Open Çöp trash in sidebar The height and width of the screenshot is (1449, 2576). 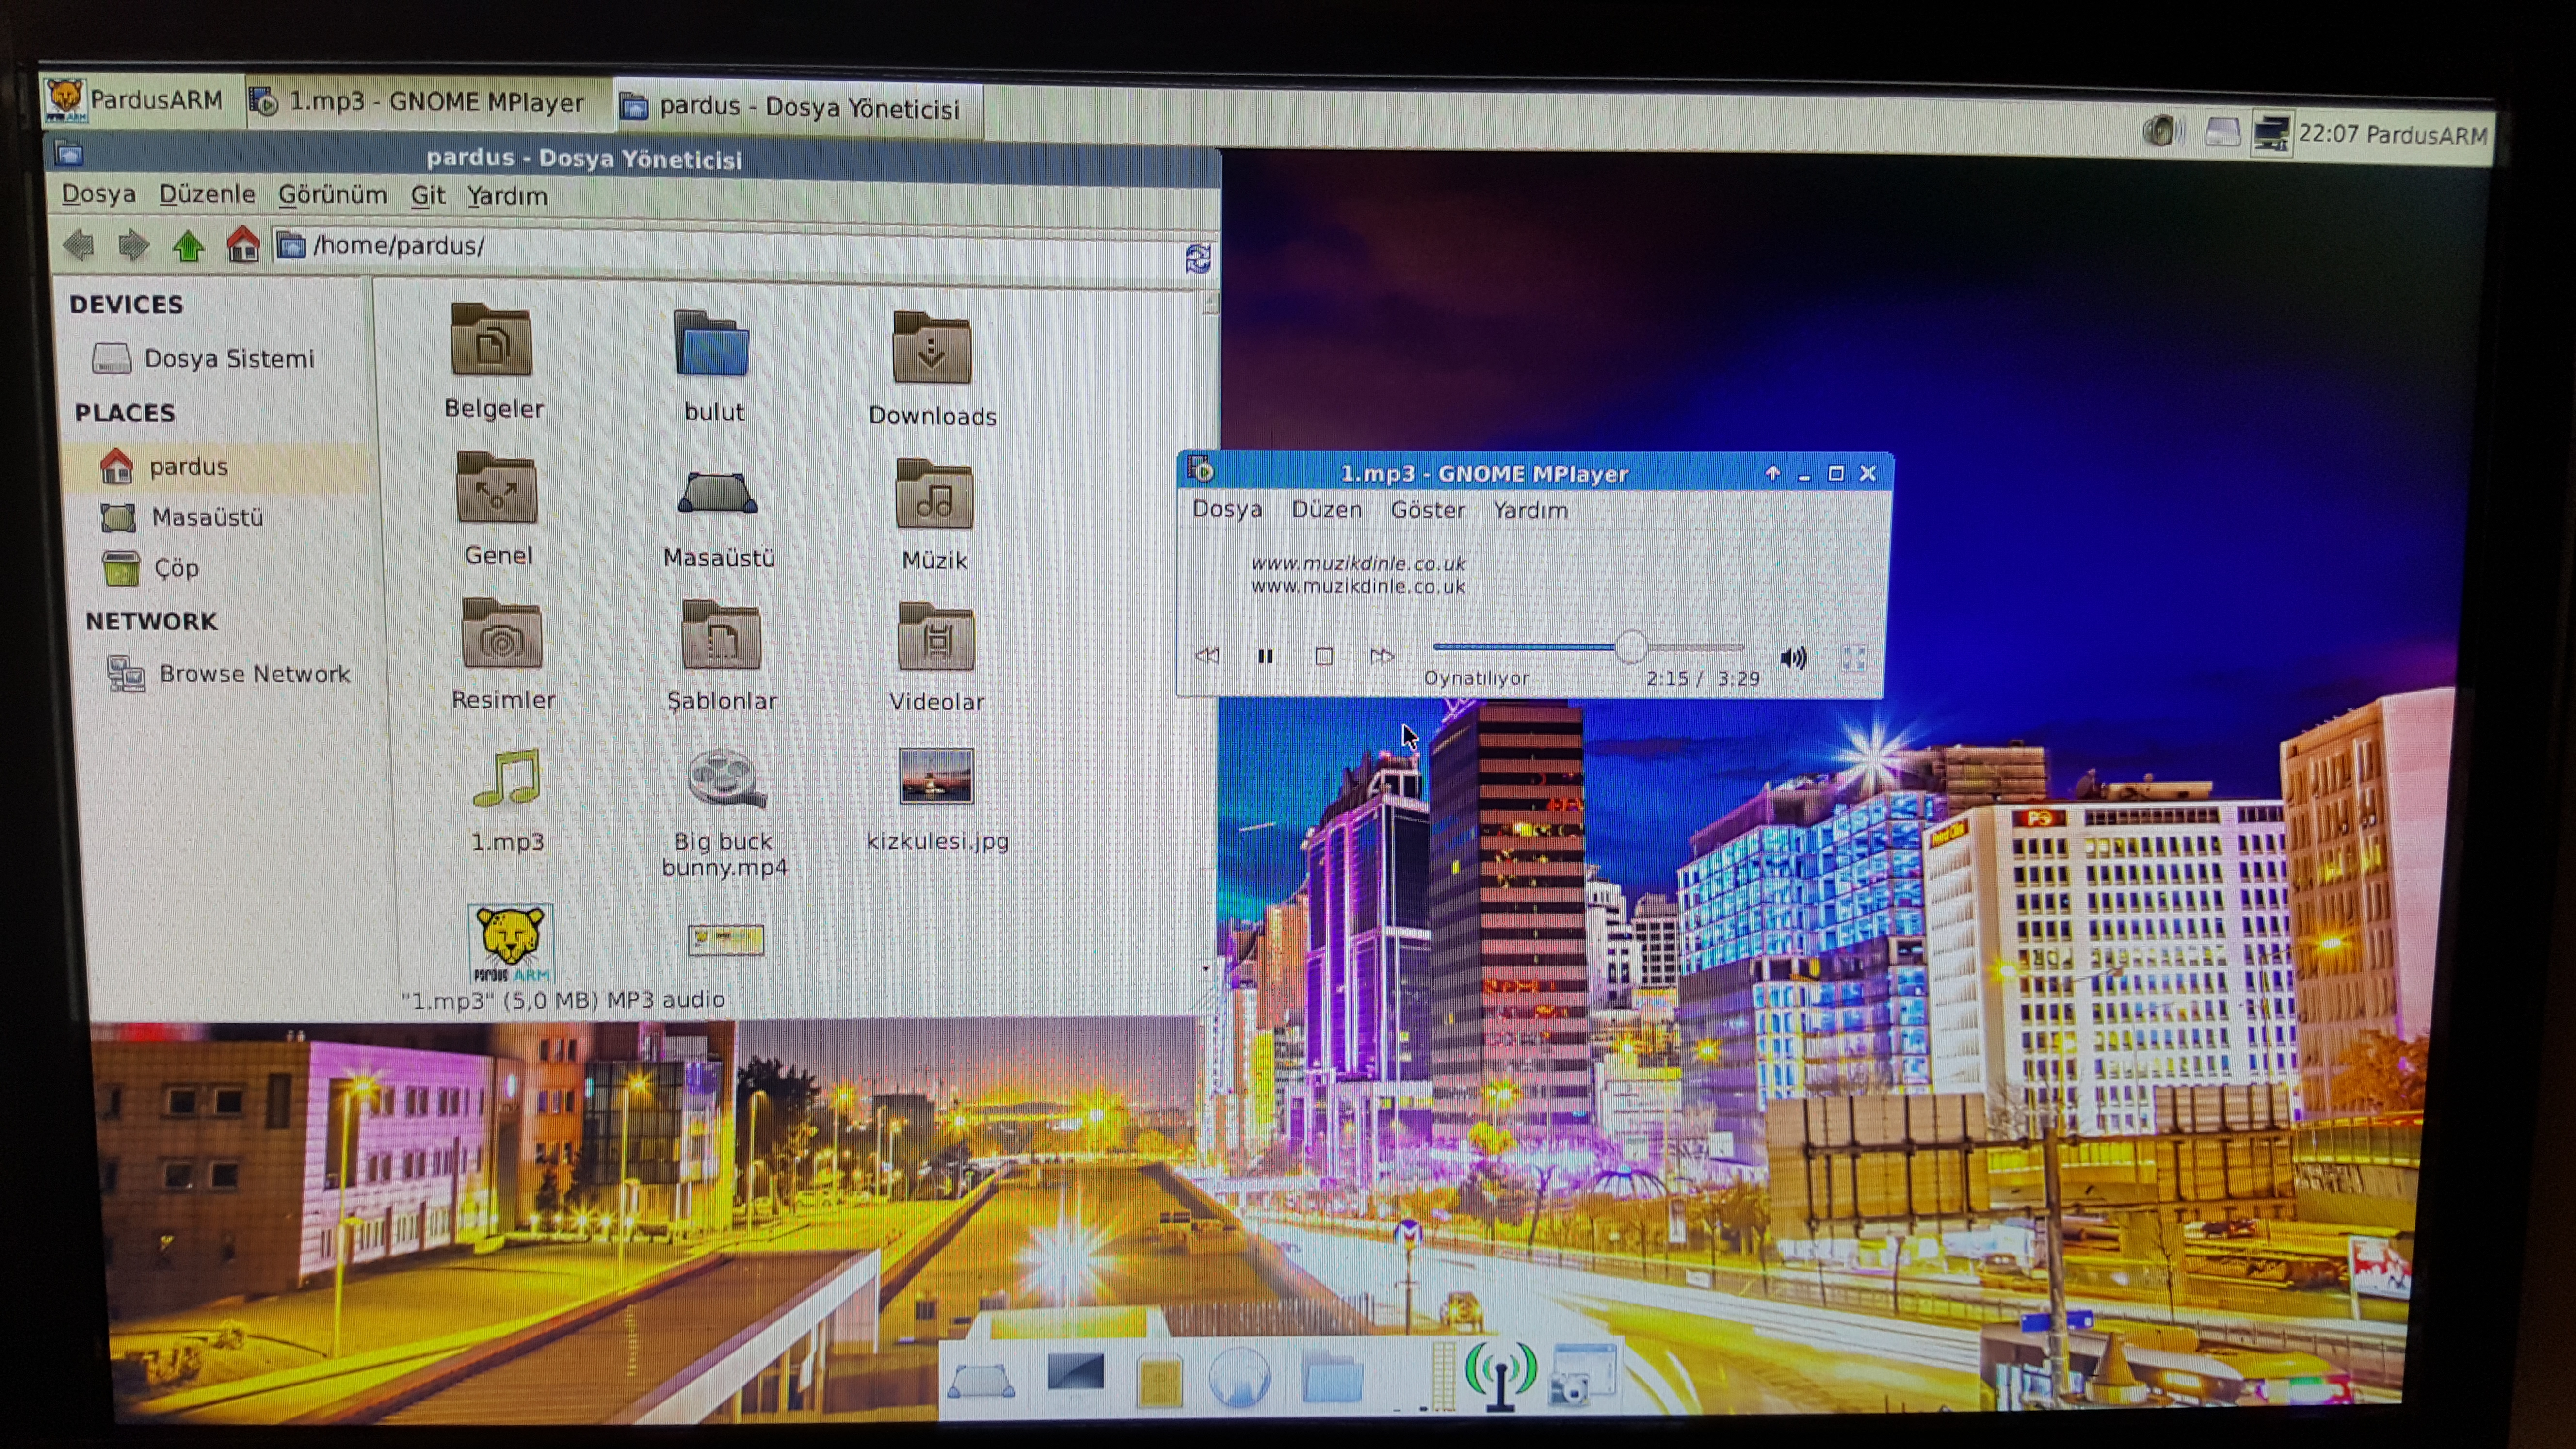tap(152, 568)
